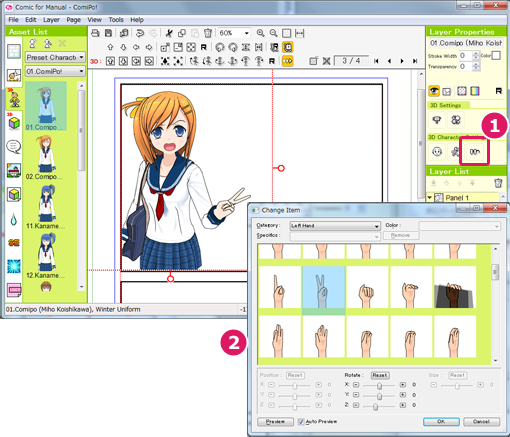Click Cancel in Change Item dialog
Image resolution: width=510 pixels, height=437 pixels.
[x=481, y=422]
